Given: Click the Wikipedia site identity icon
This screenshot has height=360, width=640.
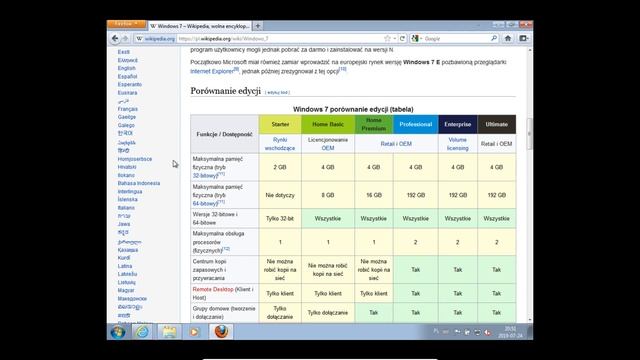Looking at the screenshot, I should pyautogui.click(x=155, y=38).
